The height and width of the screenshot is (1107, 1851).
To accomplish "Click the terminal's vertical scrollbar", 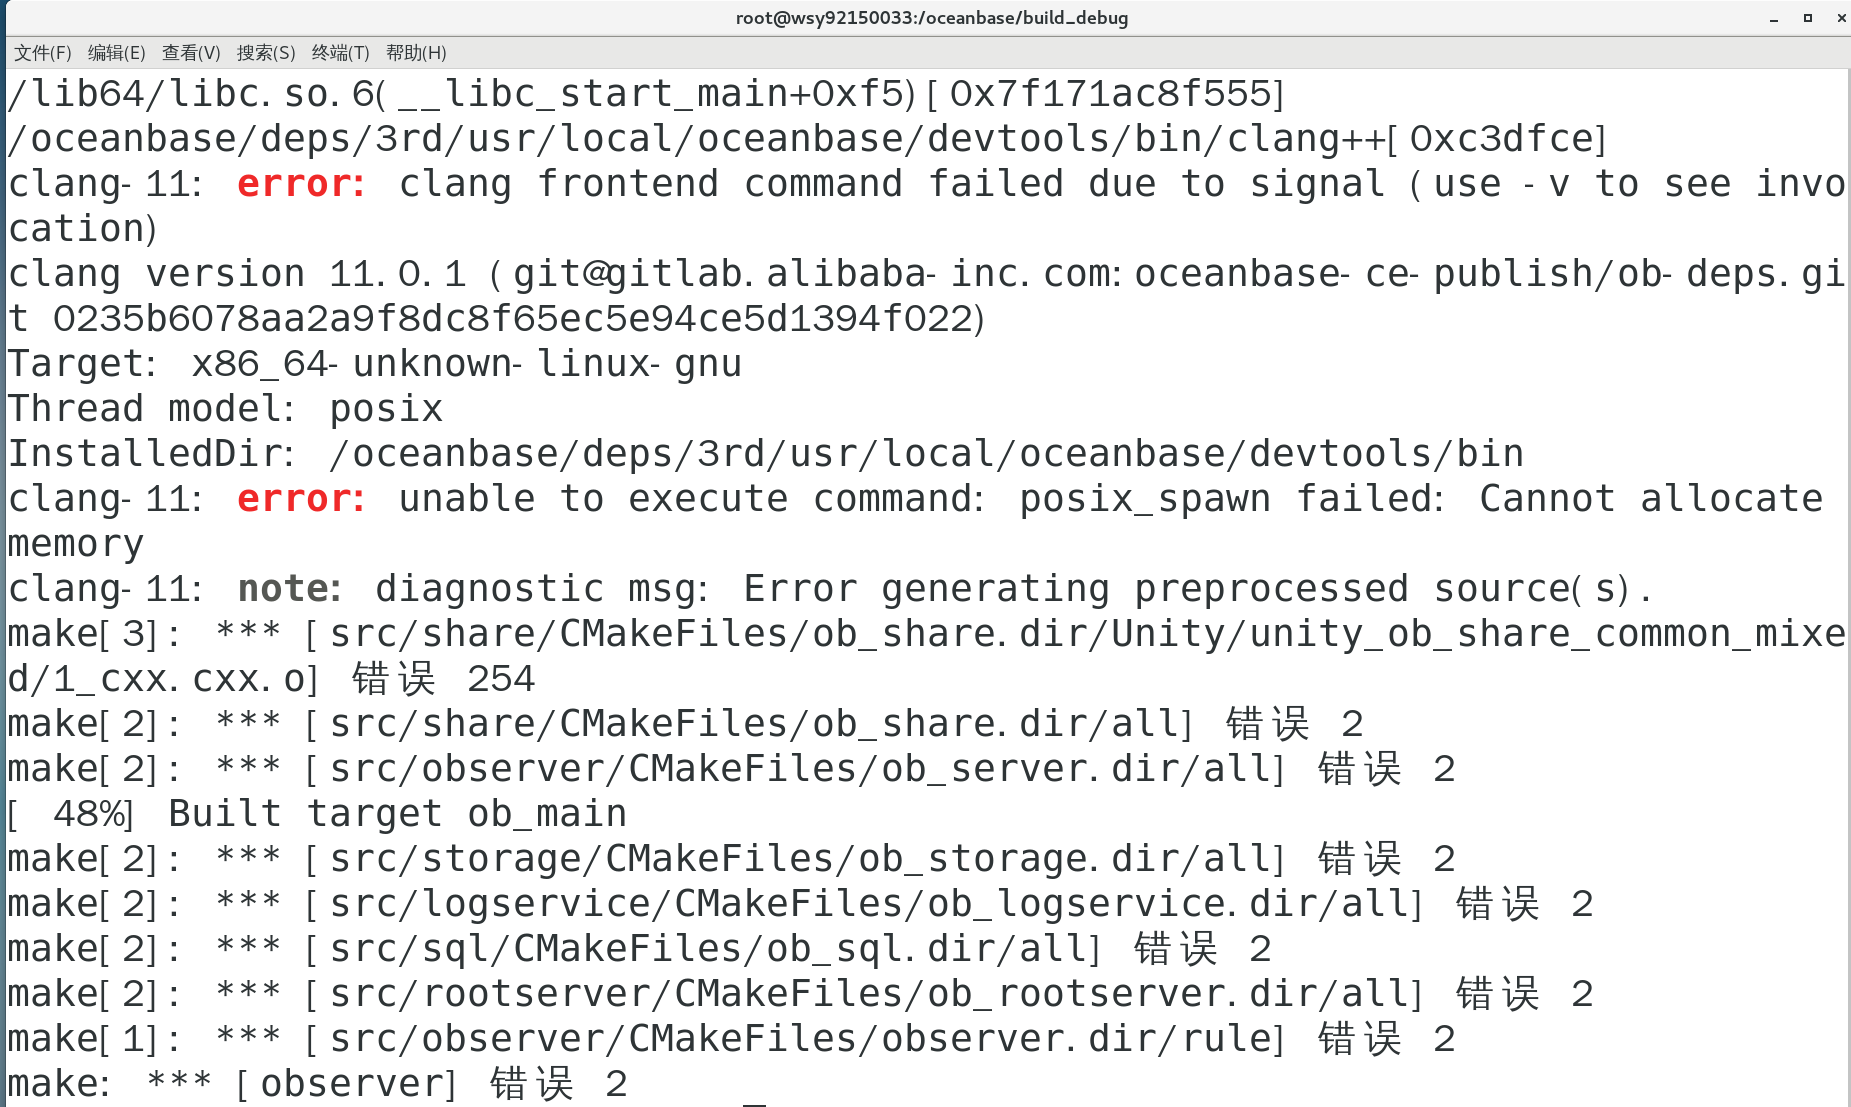I will (x=1848, y=588).
